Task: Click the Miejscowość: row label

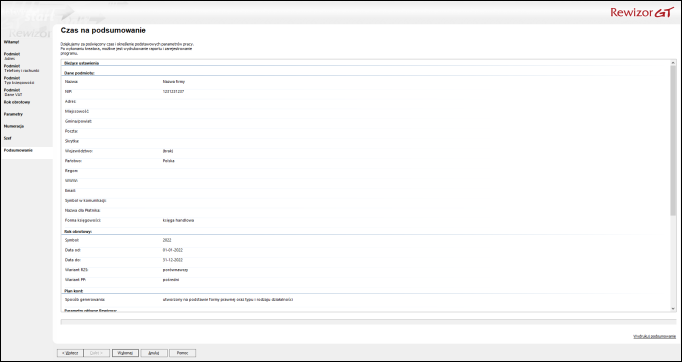Action: 77,111
